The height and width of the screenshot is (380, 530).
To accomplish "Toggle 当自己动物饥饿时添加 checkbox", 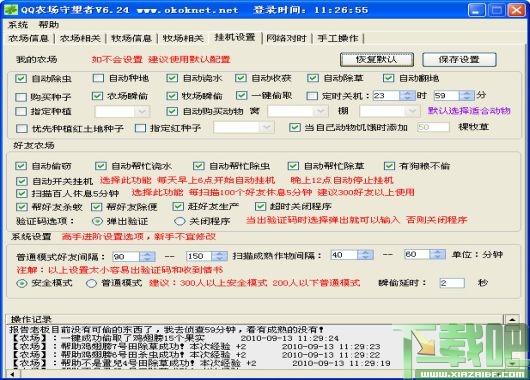I will coord(295,127).
